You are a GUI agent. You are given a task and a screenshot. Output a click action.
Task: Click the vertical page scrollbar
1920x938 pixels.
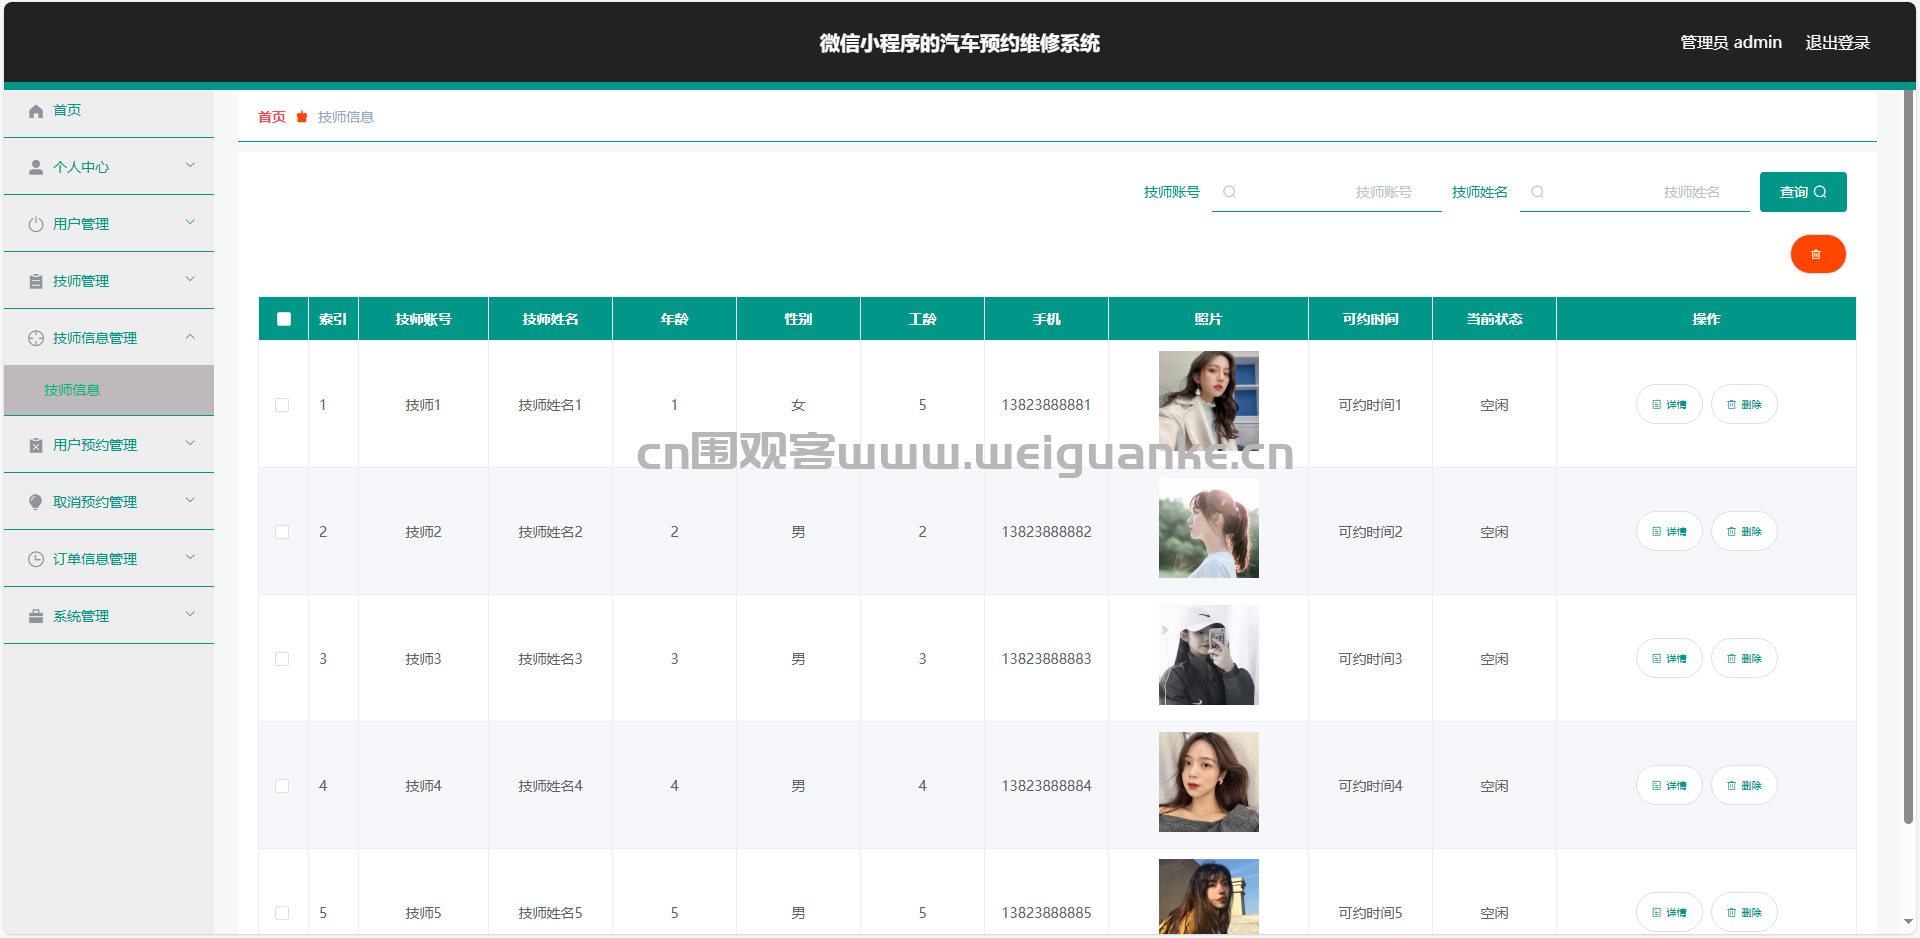tap(1908, 457)
